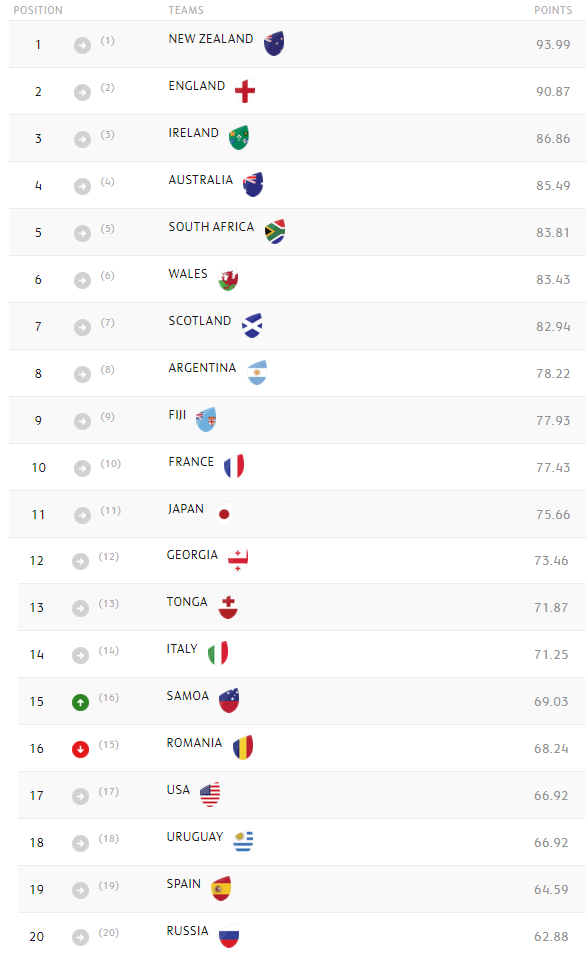Click New Zealand's grey no-change arrow icon
The image size is (586, 974).
click(83, 45)
